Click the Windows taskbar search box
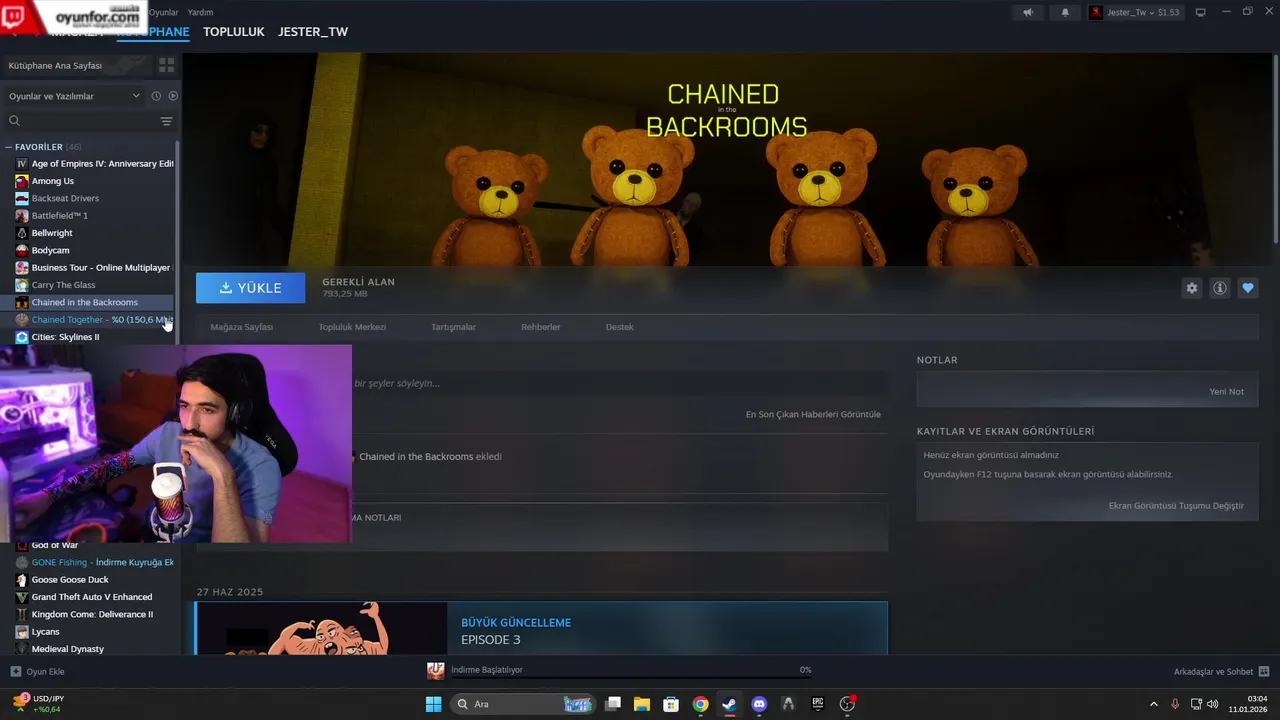 [x=522, y=704]
